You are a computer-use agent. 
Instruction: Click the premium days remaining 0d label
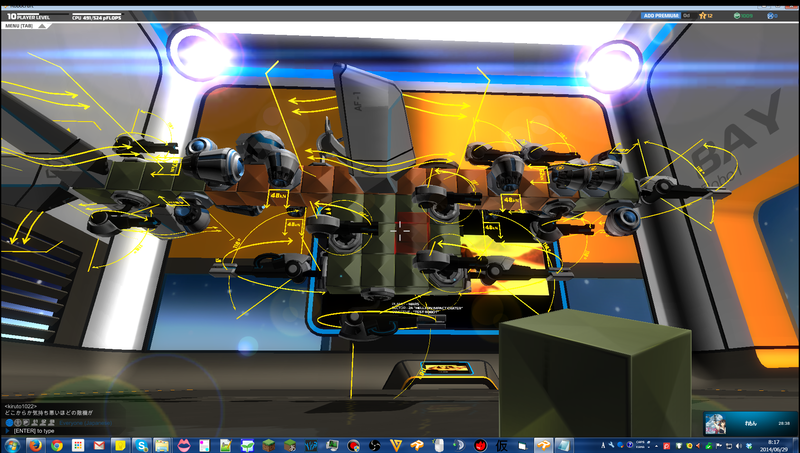[x=687, y=16]
